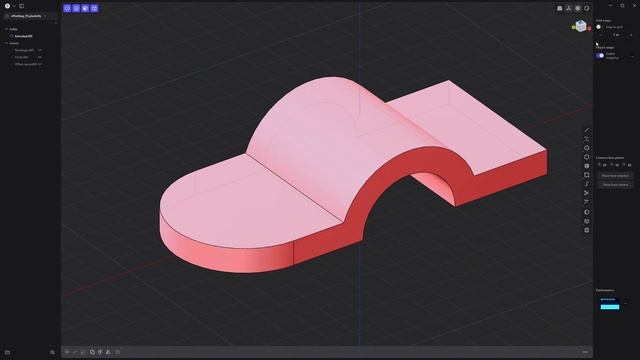Switch to control-point selection mode
The image size is (640, 360).
tap(67, 8)
